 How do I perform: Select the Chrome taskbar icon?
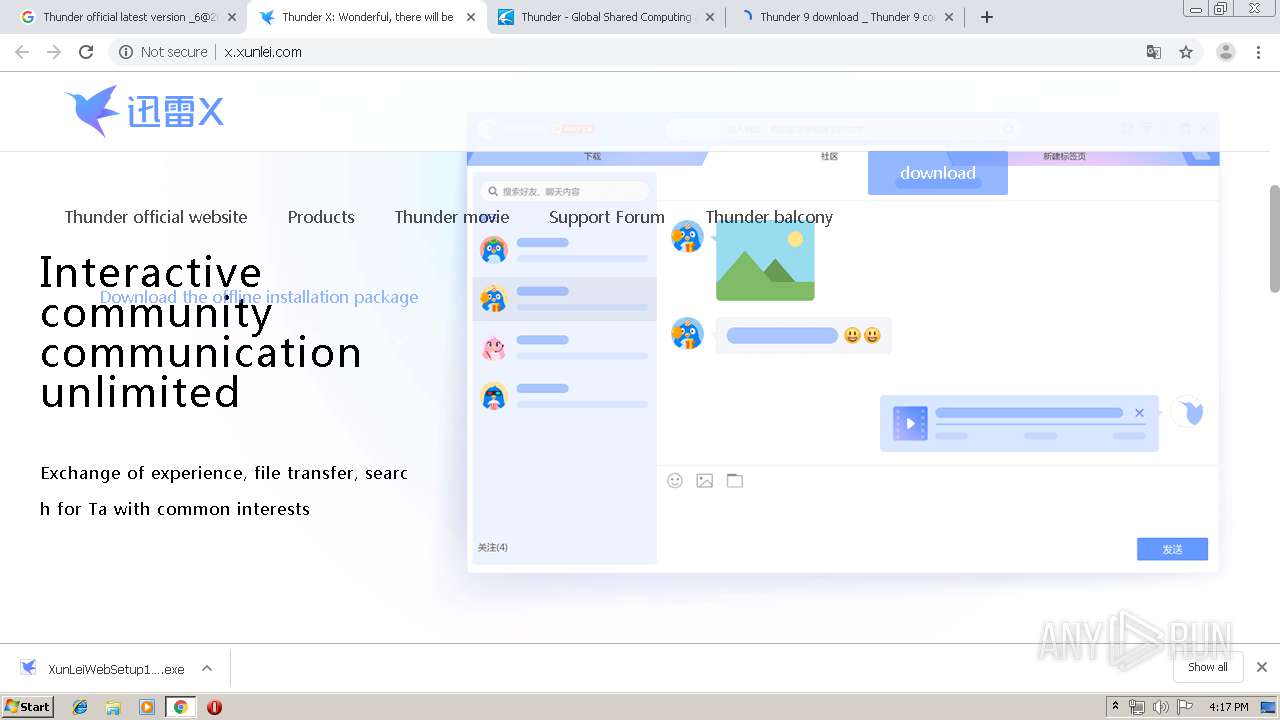point(180,707)
